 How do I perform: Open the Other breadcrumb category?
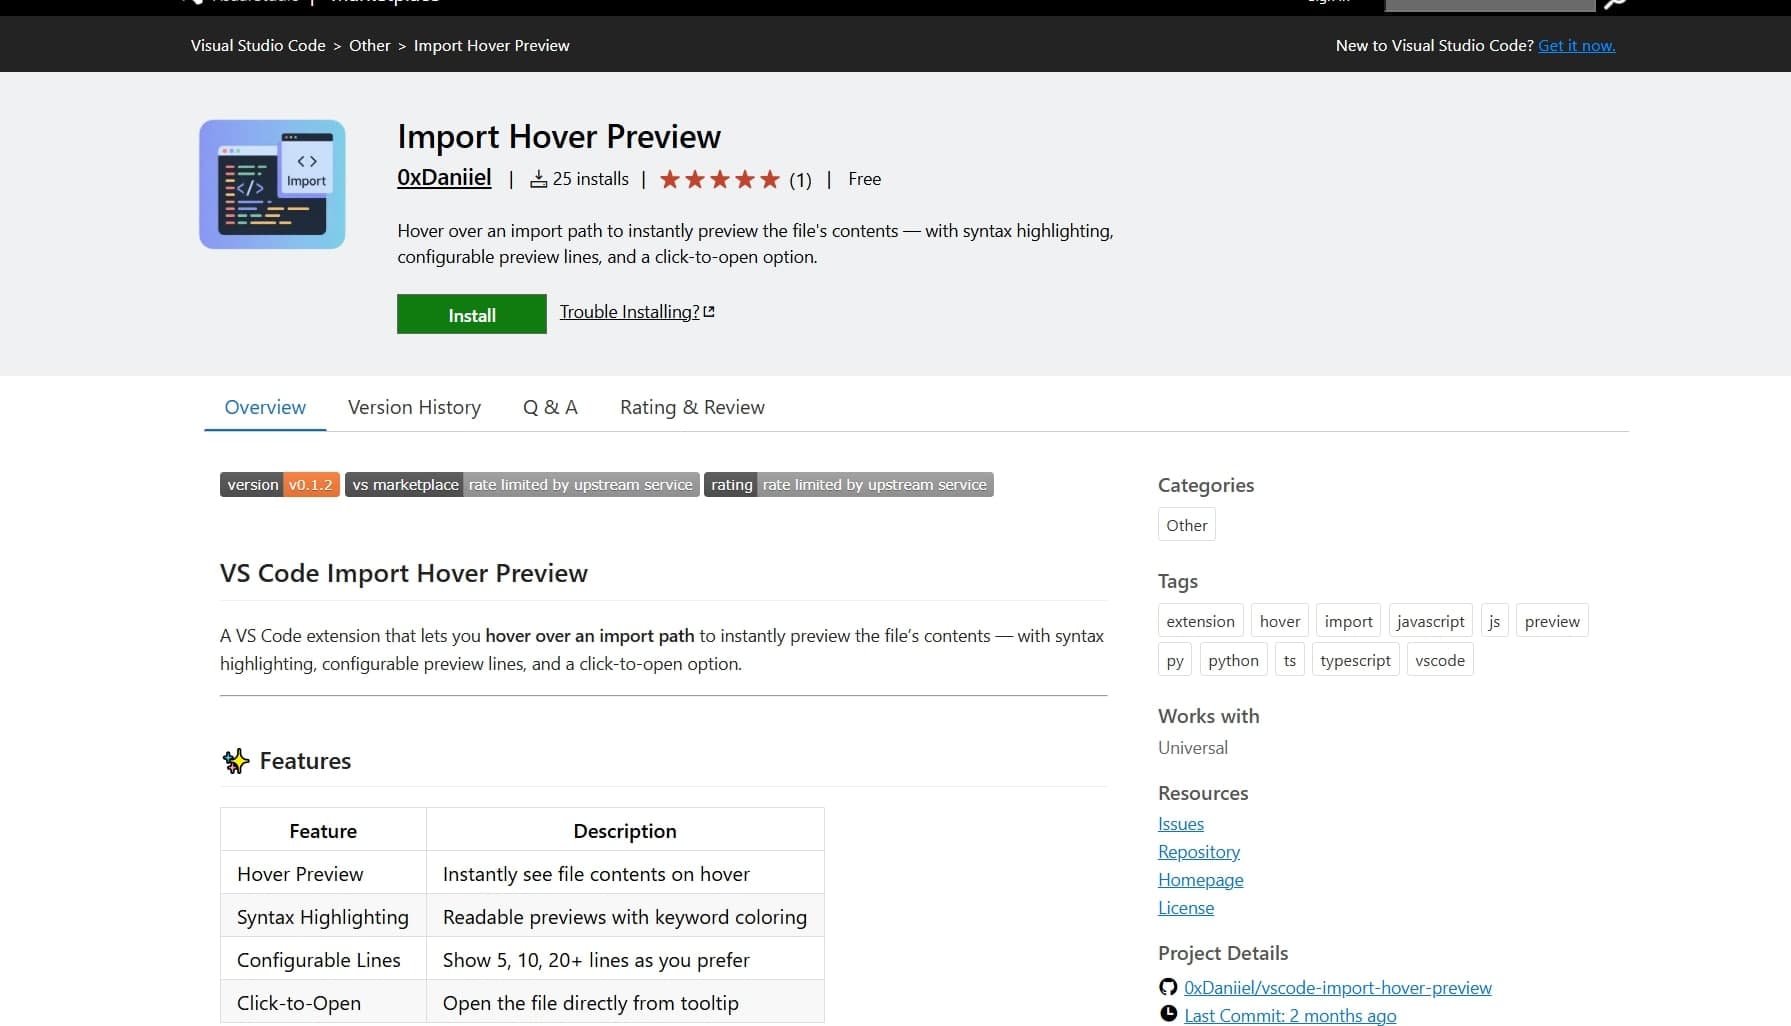(369, 45)
